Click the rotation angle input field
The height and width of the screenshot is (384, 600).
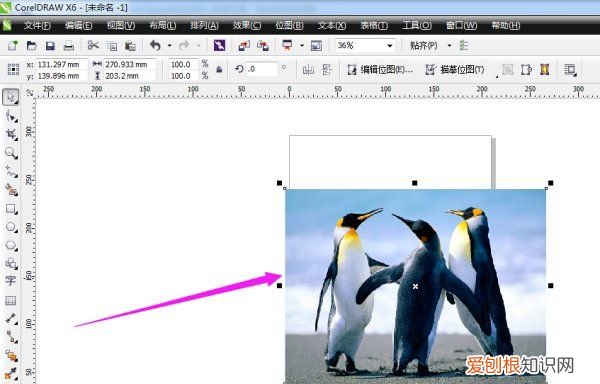261,69
